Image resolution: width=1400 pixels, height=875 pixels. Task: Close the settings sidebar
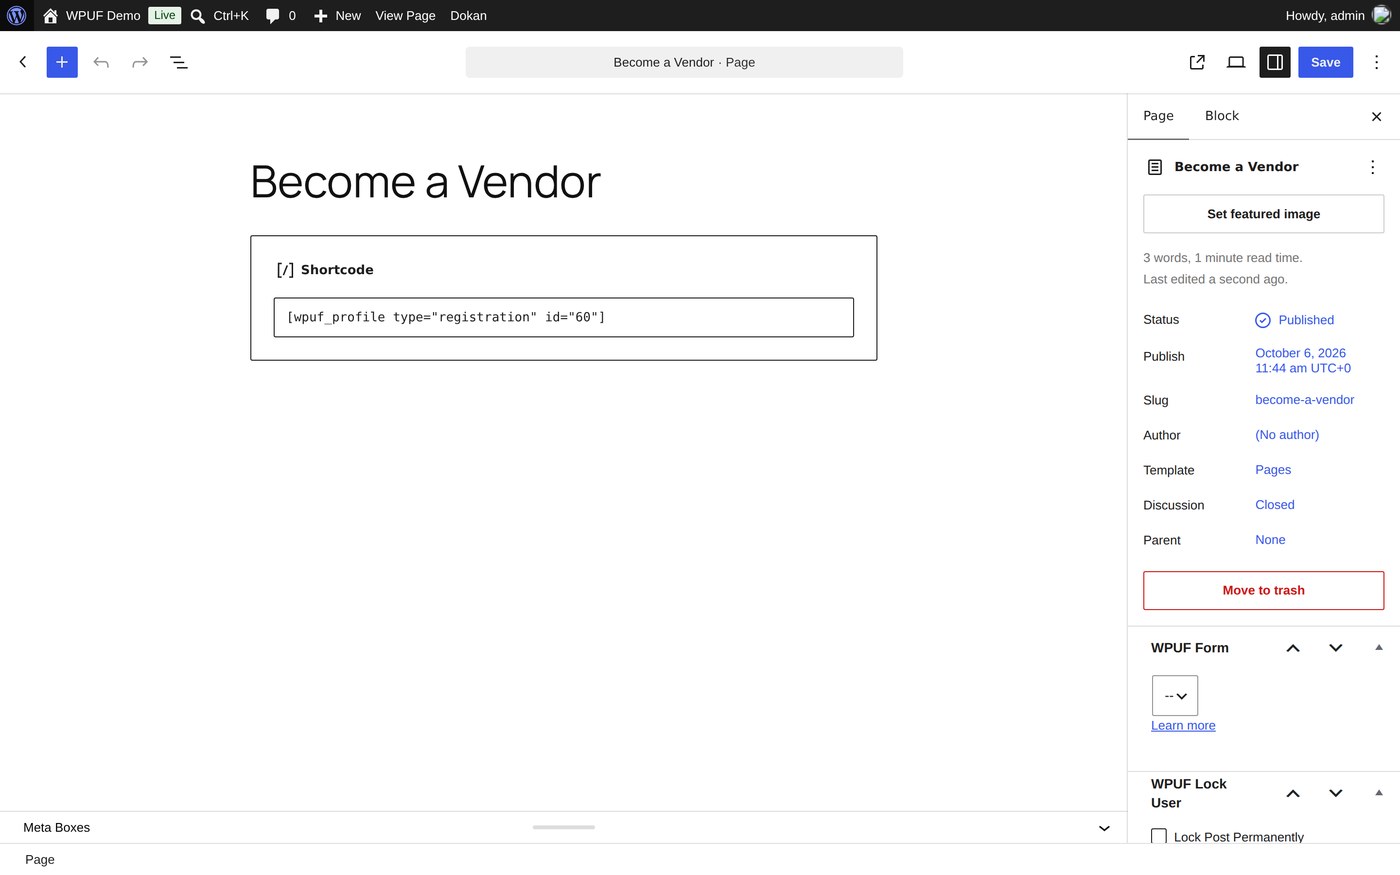click(1376, 116)
